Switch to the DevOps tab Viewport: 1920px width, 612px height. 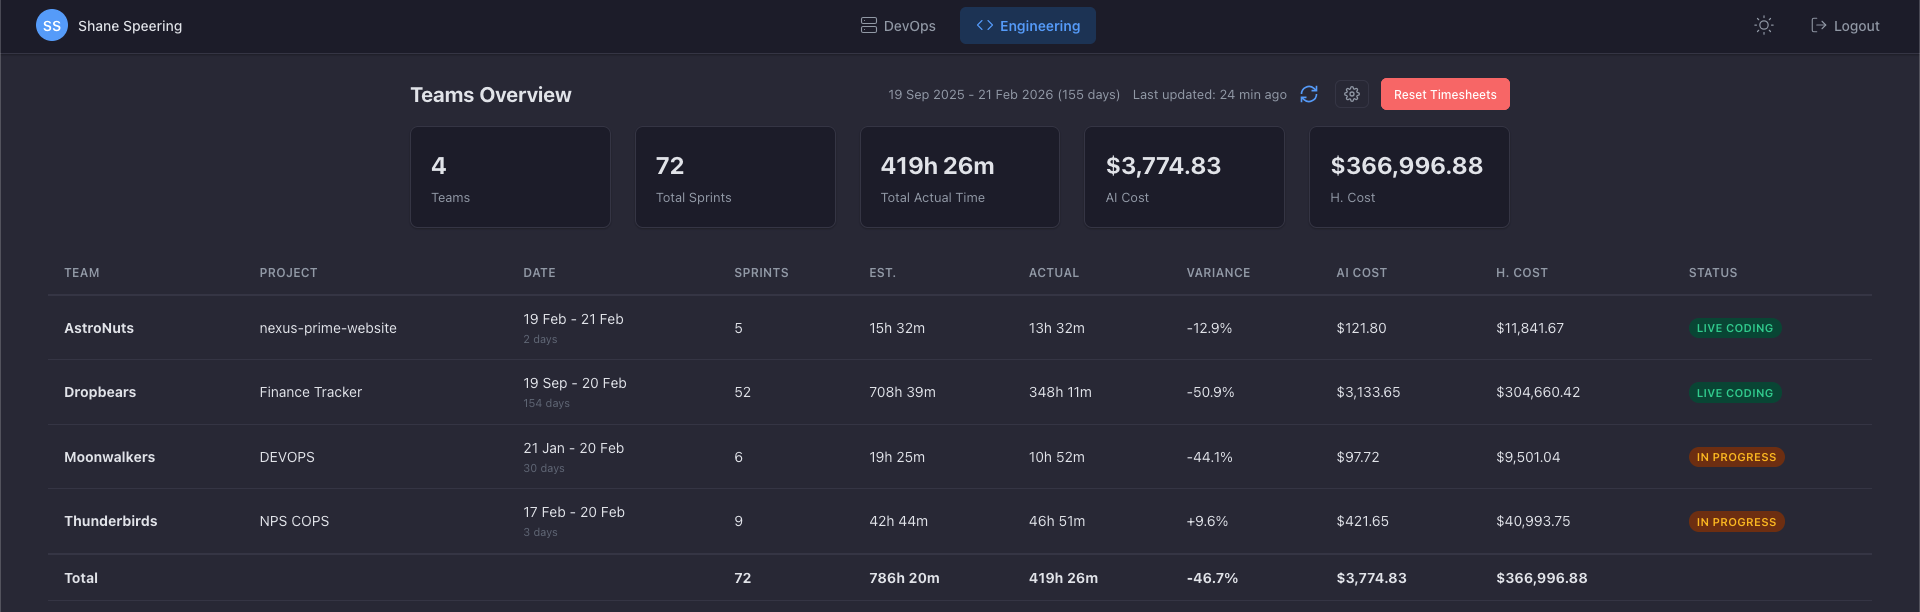pyautogui.click(x=898, y=26)
